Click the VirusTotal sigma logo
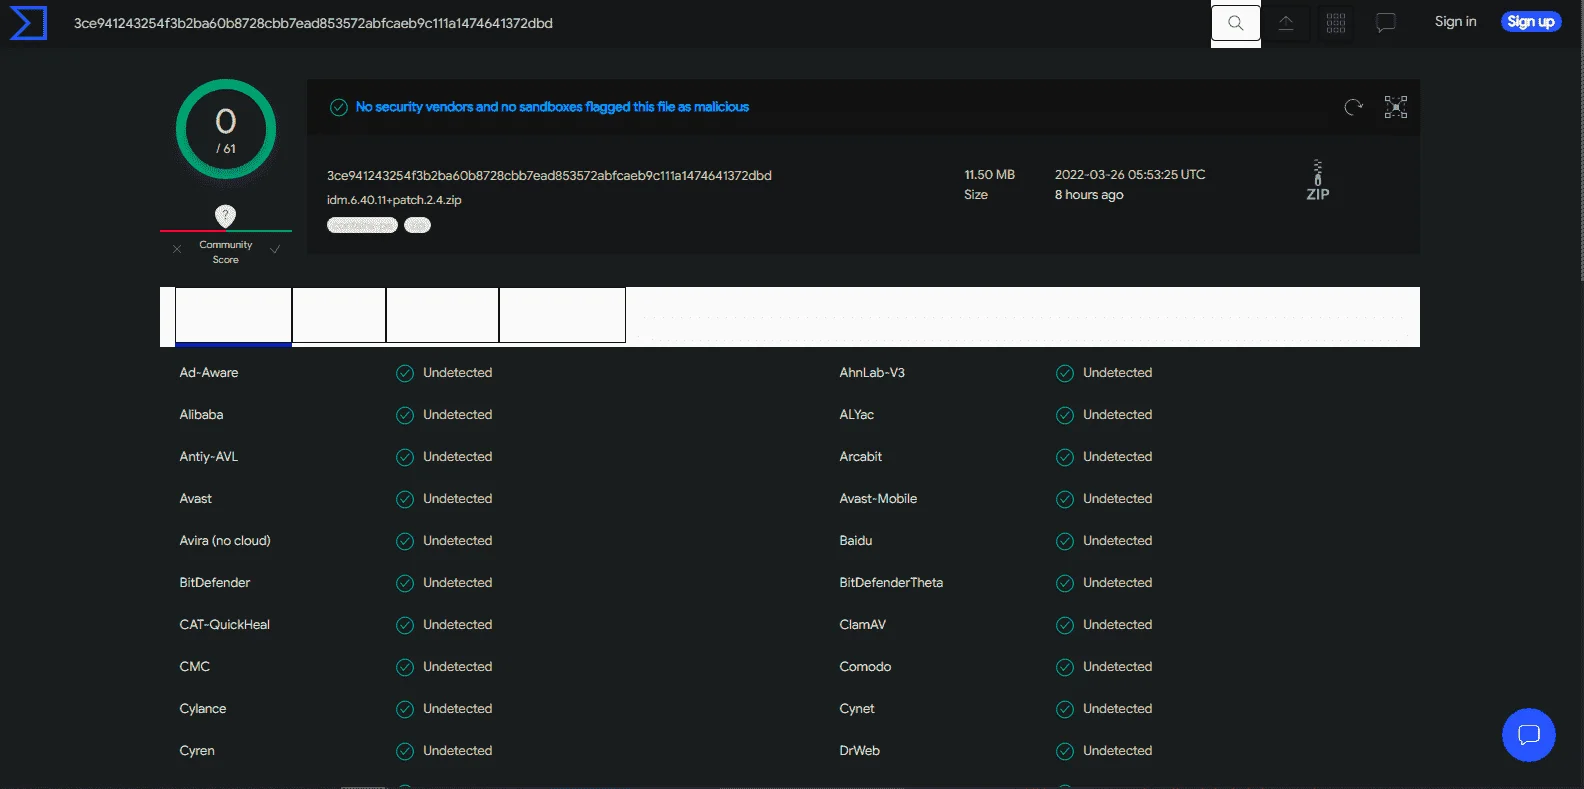Screen dimensions: 1584x789 click(28, 22)
